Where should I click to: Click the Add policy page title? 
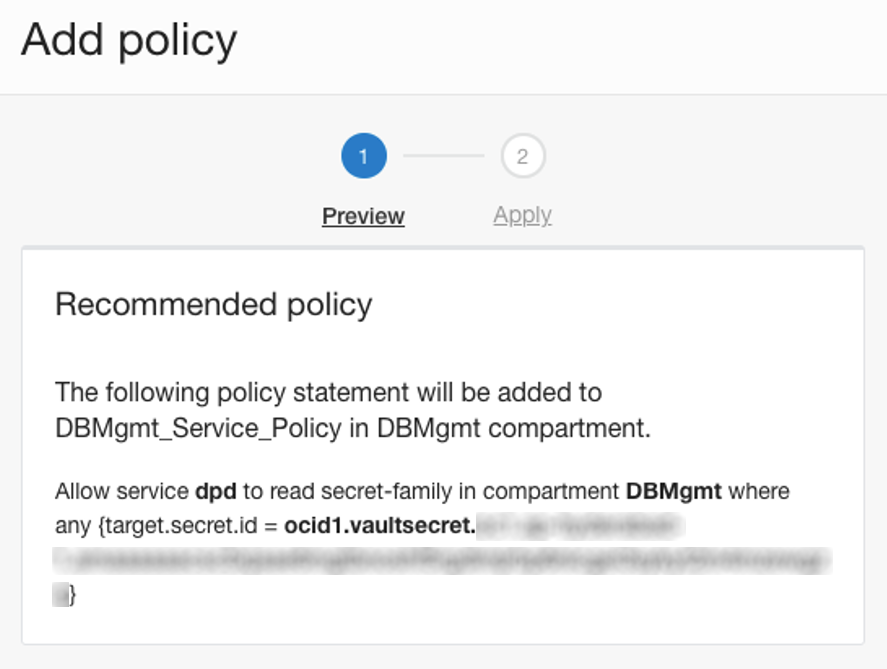130,40
